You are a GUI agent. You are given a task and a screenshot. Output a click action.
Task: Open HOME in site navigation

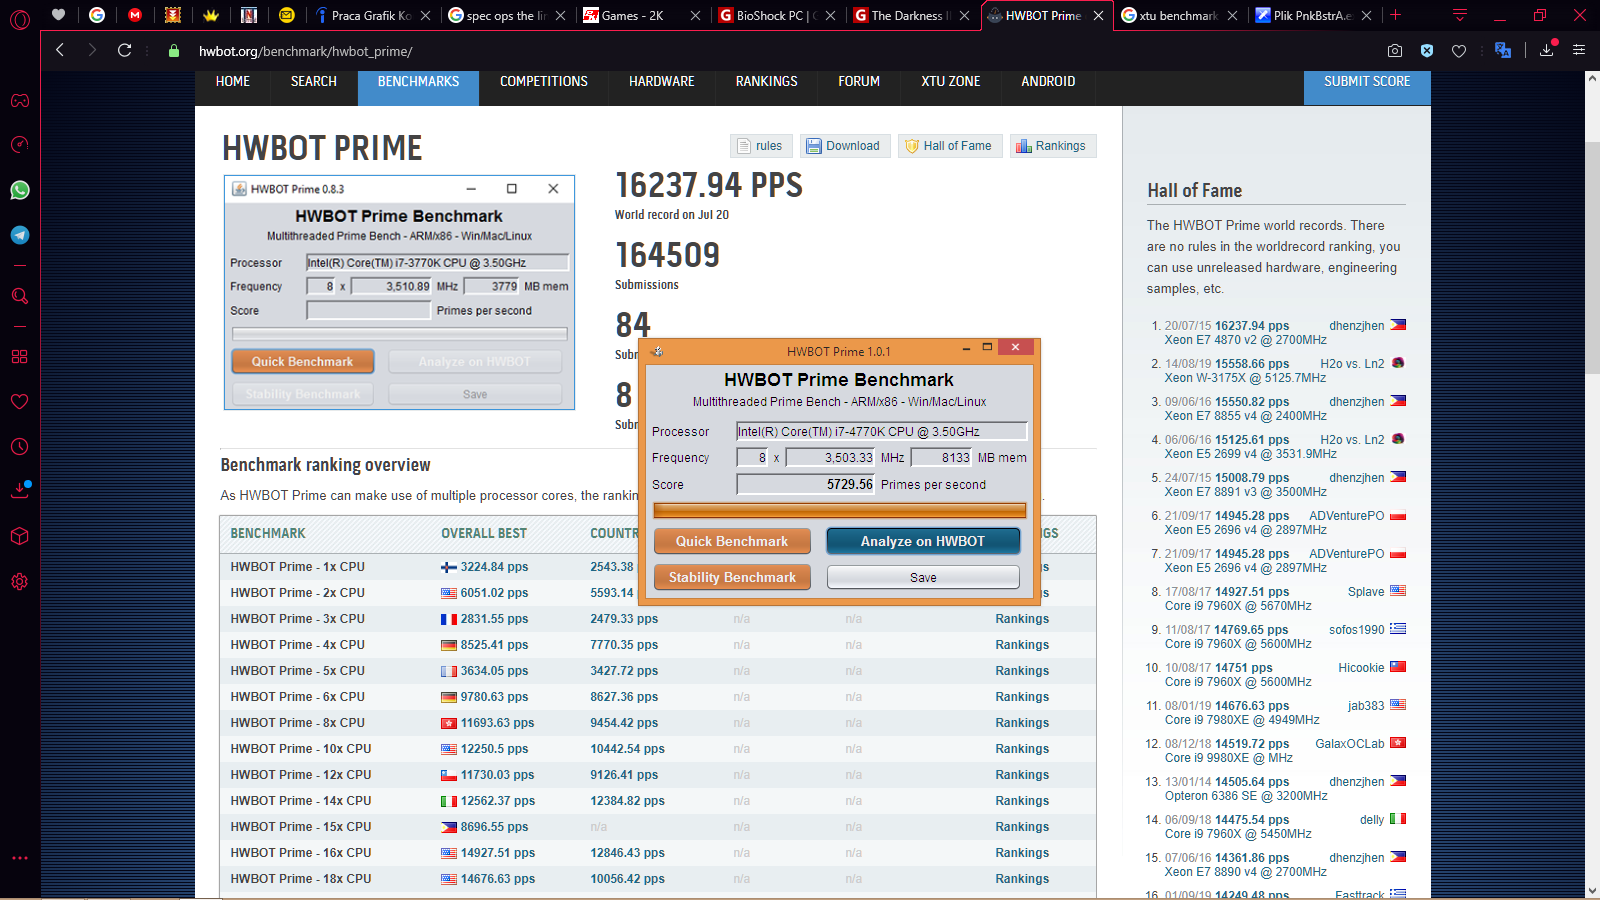(233, 82)
